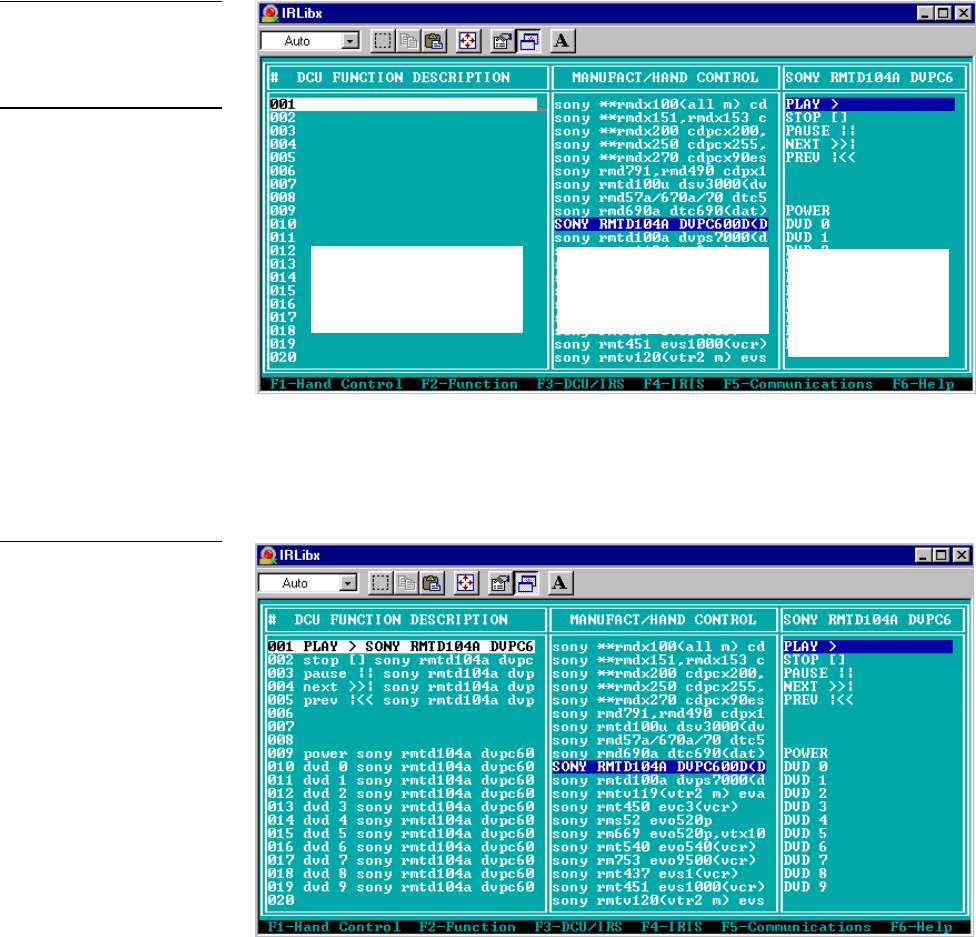Screen dimensions: 976x937
Task: Select F1-Hand Control in upper window's bottom bar
Action: [336, 384]
